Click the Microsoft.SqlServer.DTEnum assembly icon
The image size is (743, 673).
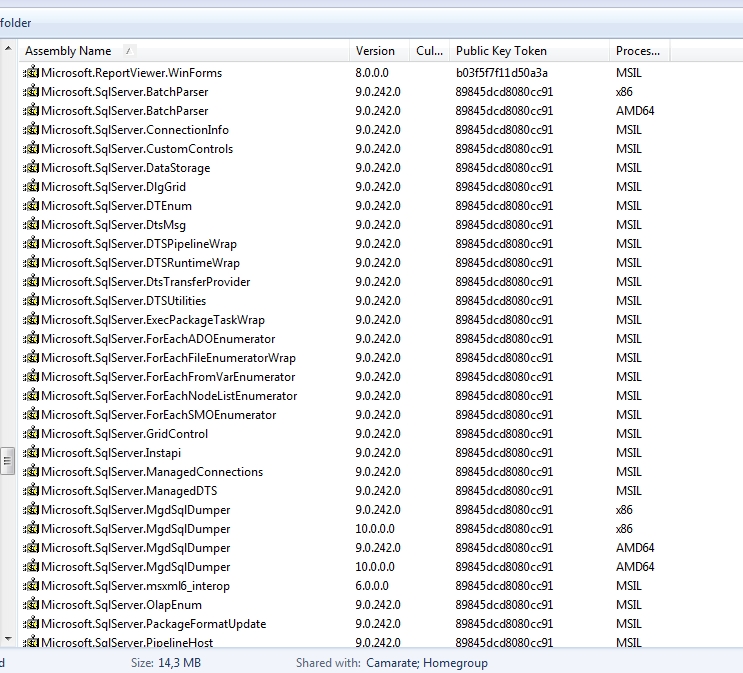coord(31,206)
